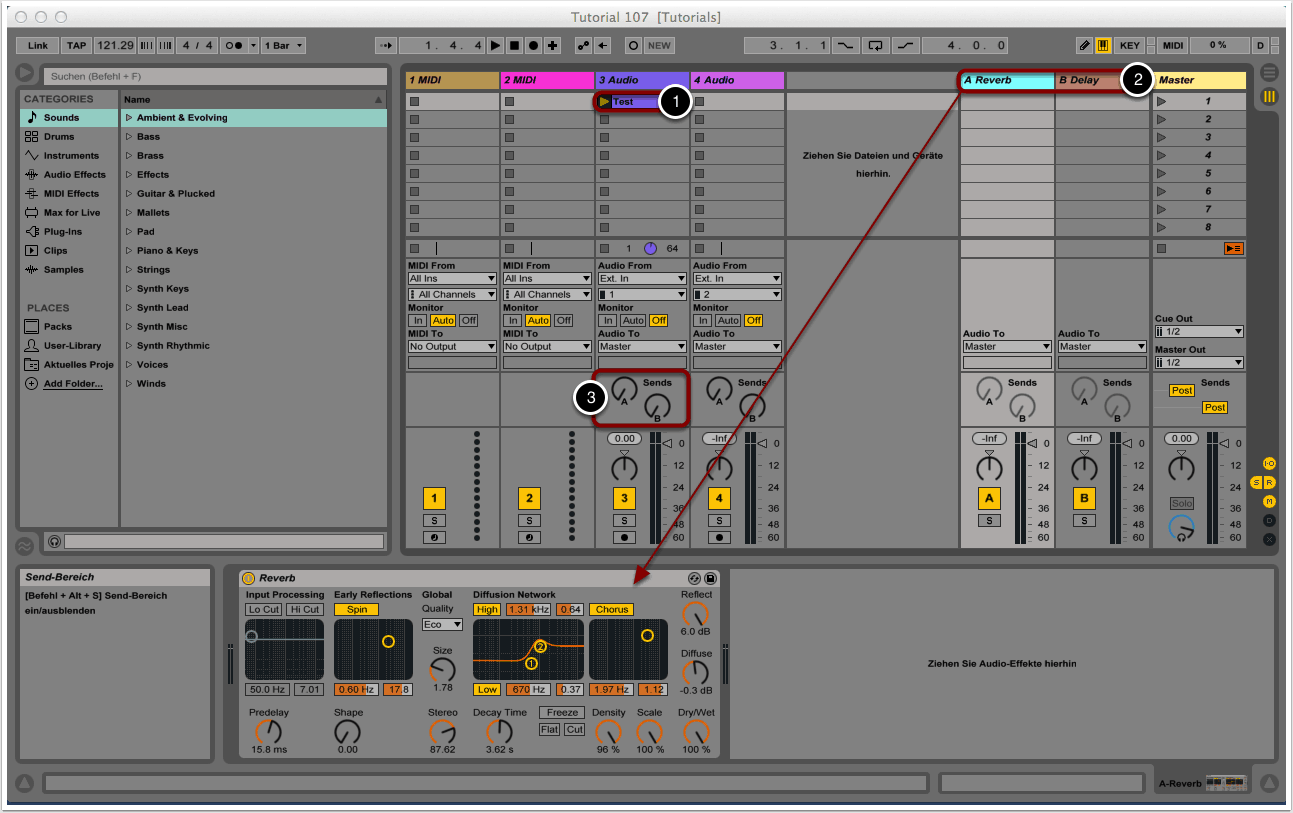
Task: Select the A Reverb return track header
Action: pos(1006,80)
